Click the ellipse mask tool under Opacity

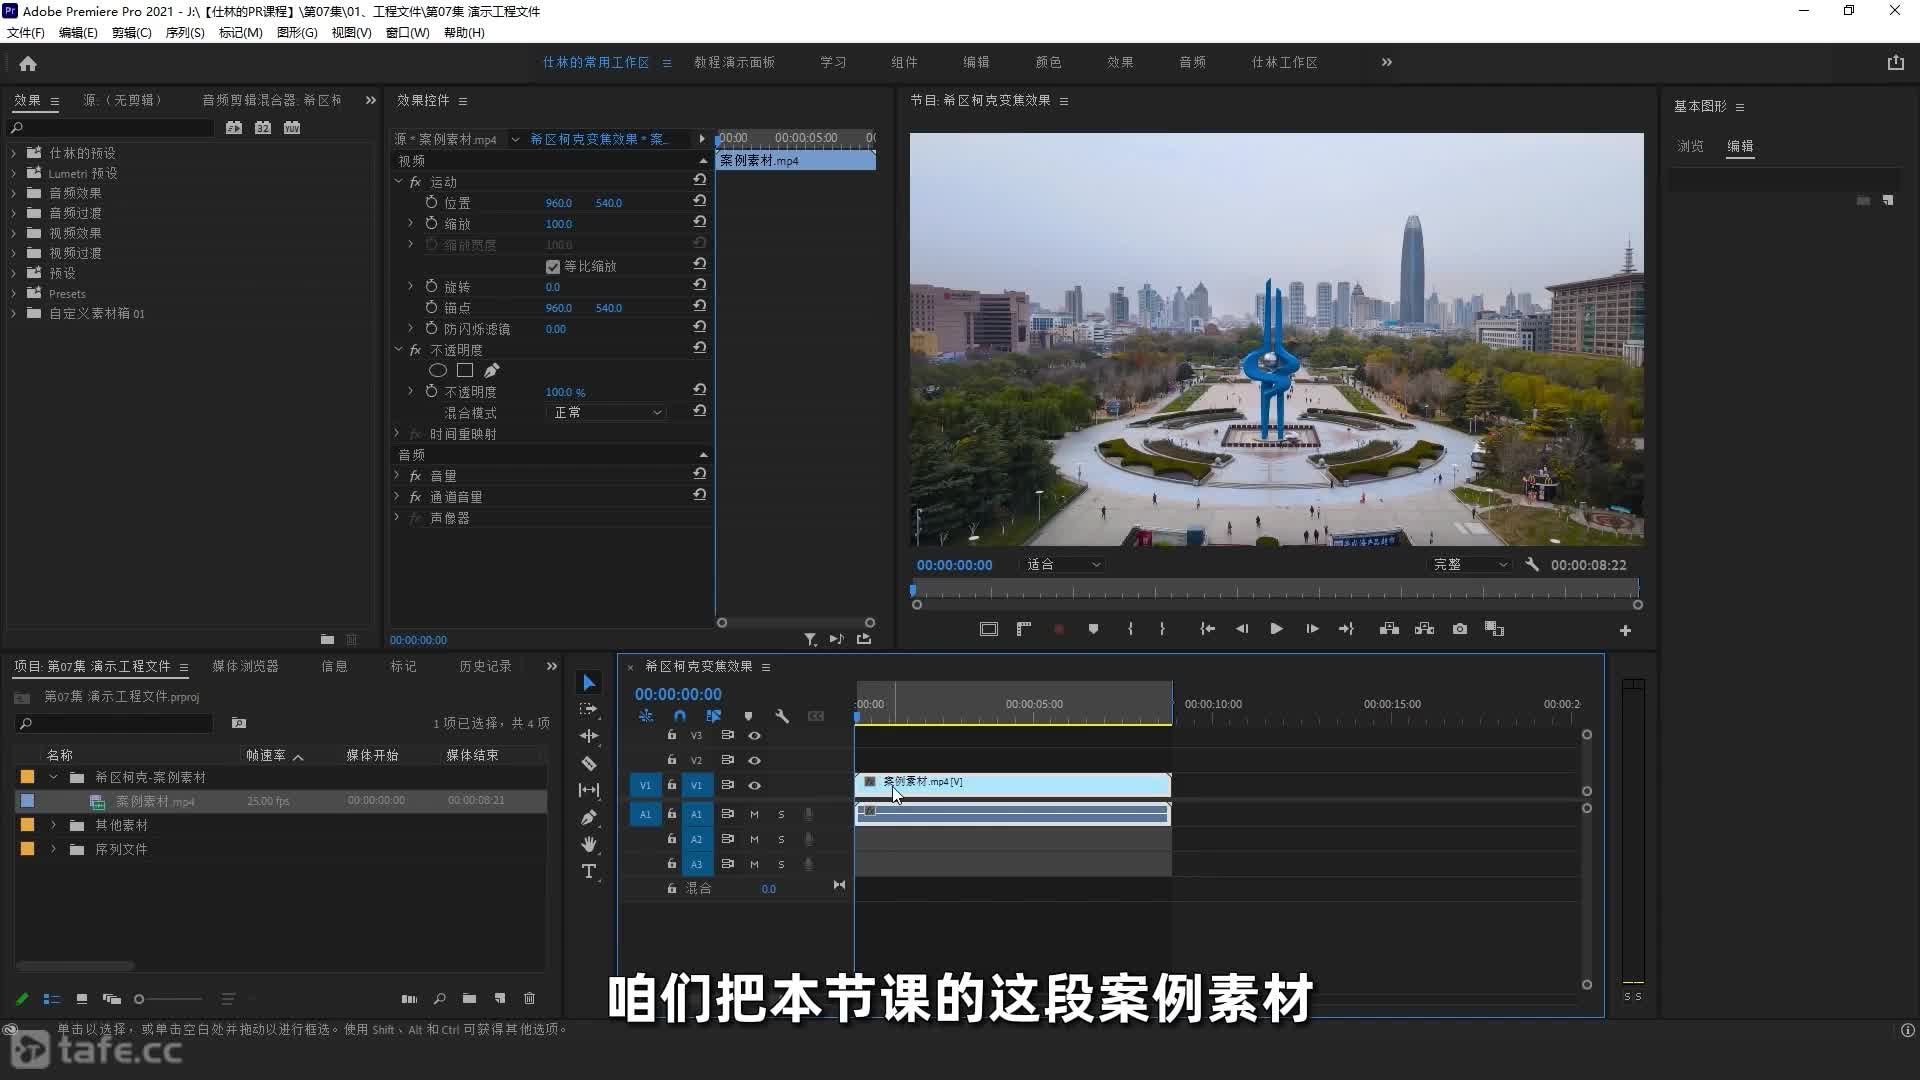pos(437,370)
